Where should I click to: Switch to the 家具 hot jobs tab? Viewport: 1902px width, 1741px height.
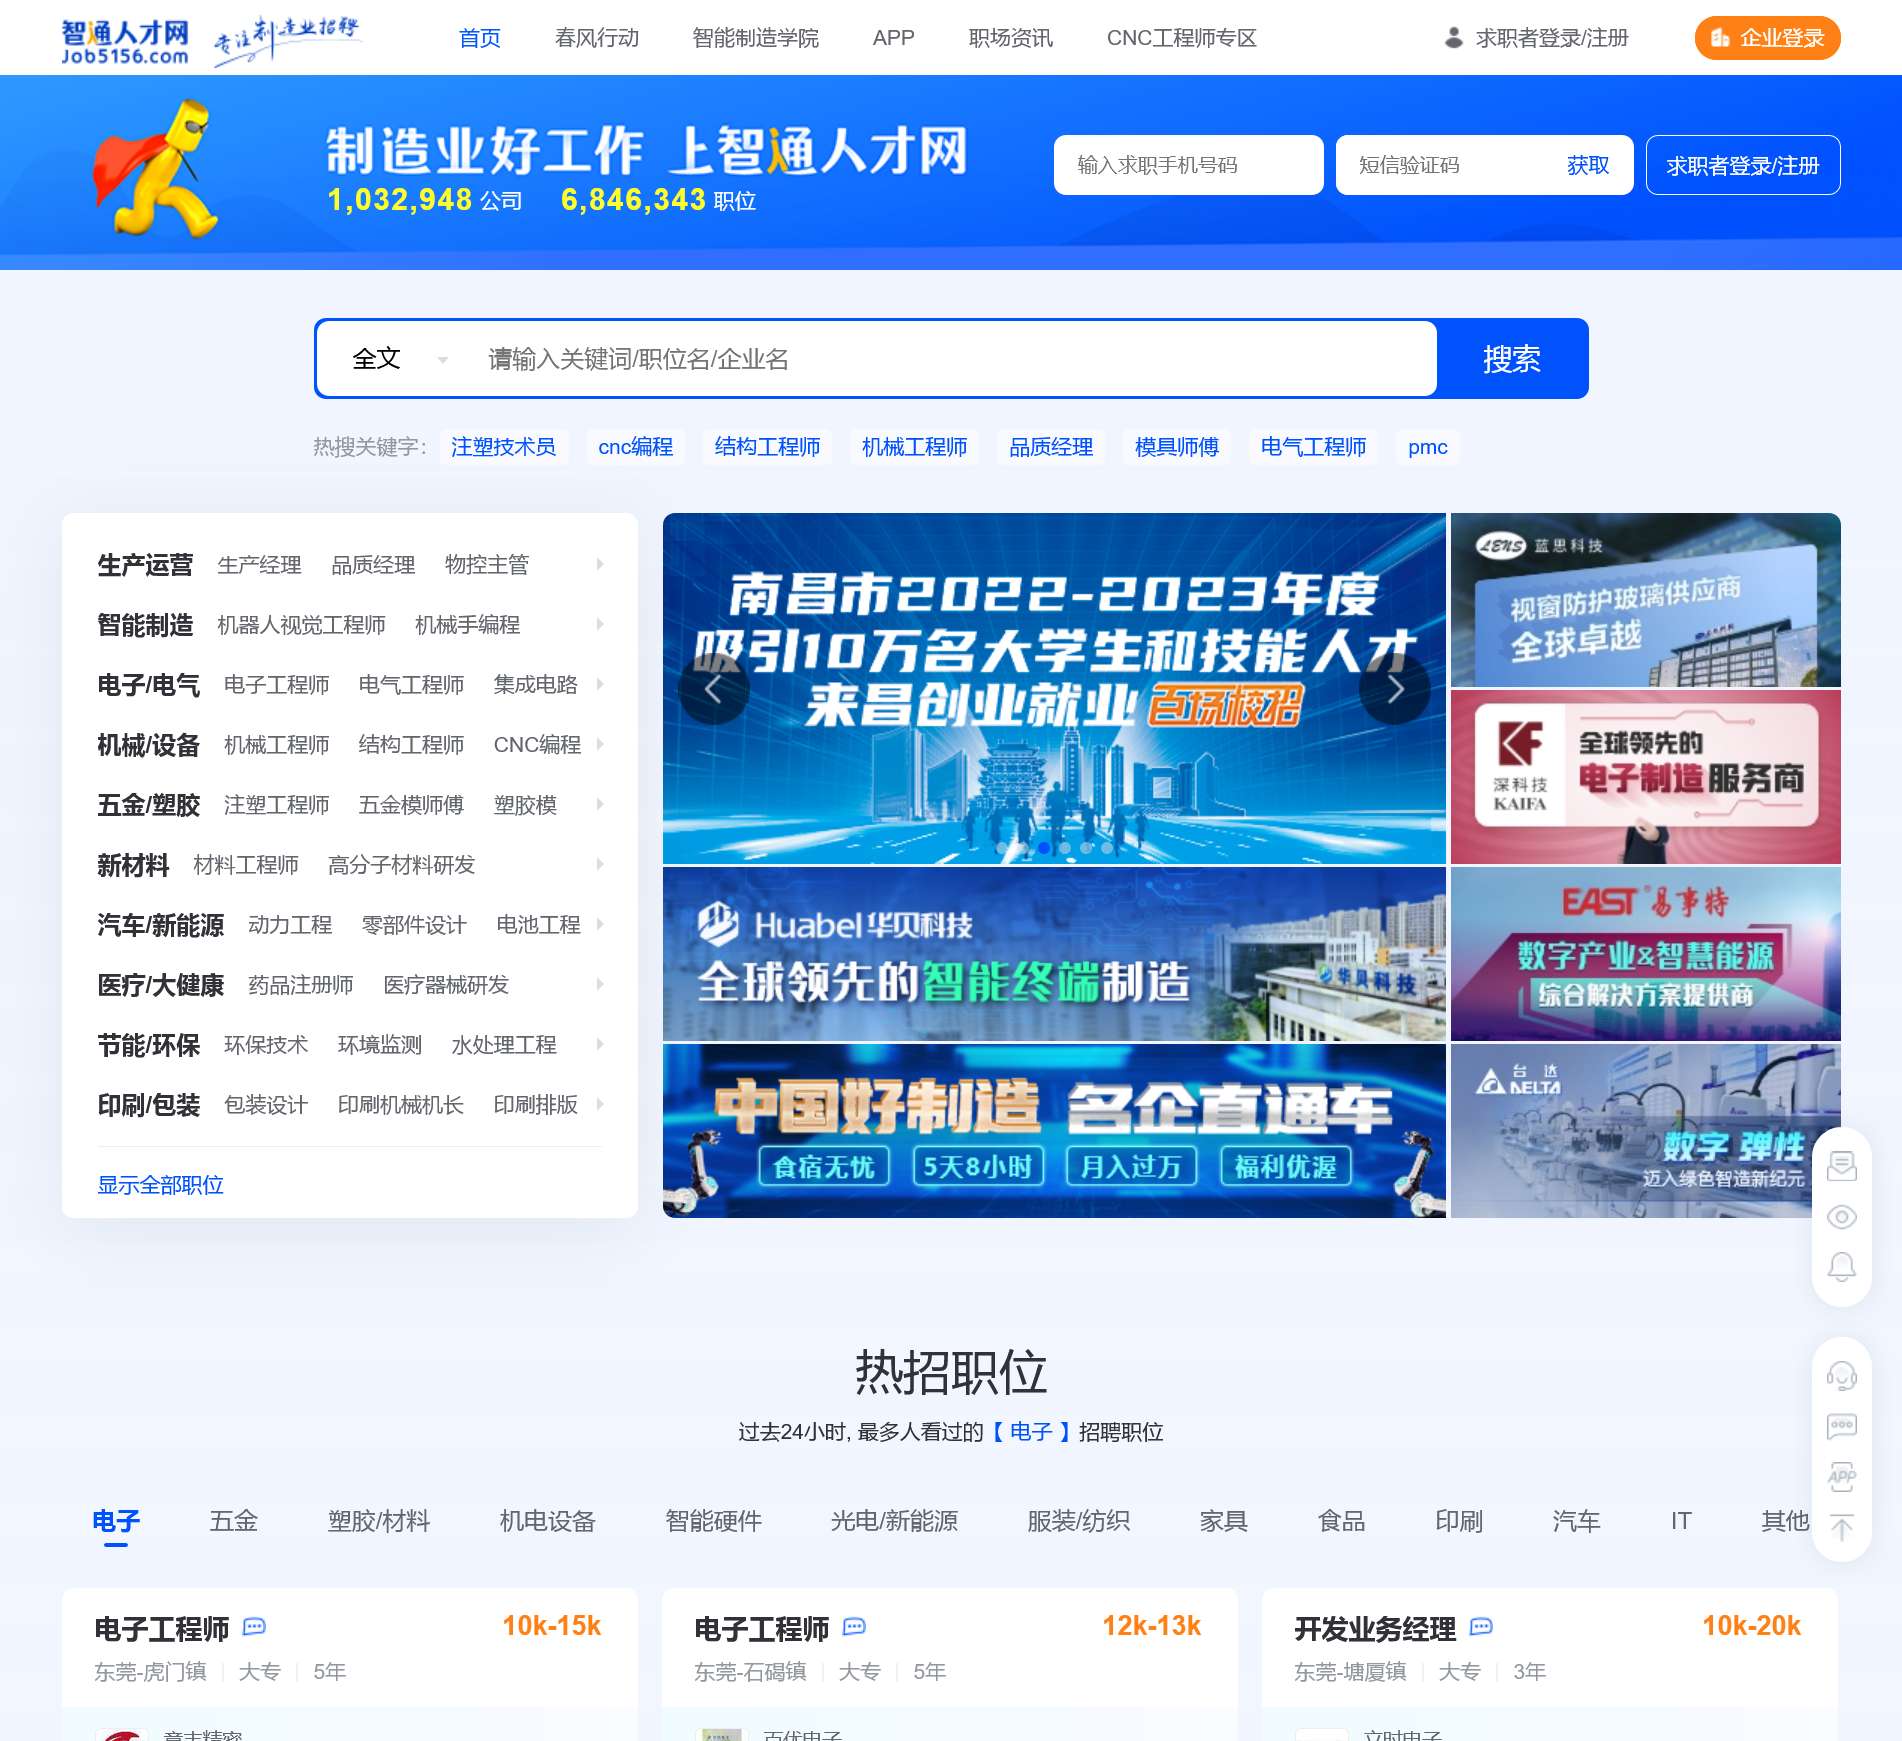coord(1224,1521)
